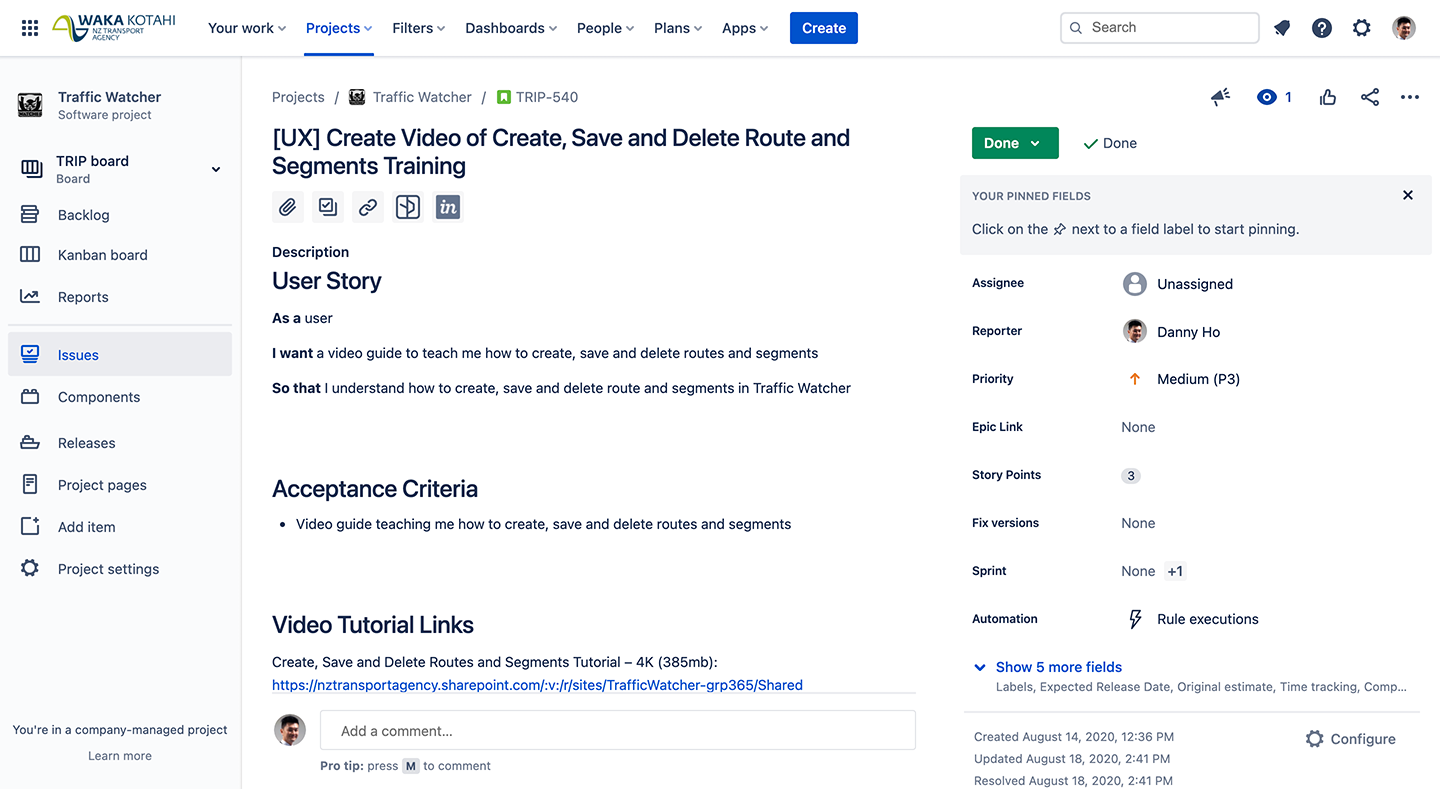Open the Projects dropdown menu
This screenshot has height=789, width=1440.
coord(339,28)
